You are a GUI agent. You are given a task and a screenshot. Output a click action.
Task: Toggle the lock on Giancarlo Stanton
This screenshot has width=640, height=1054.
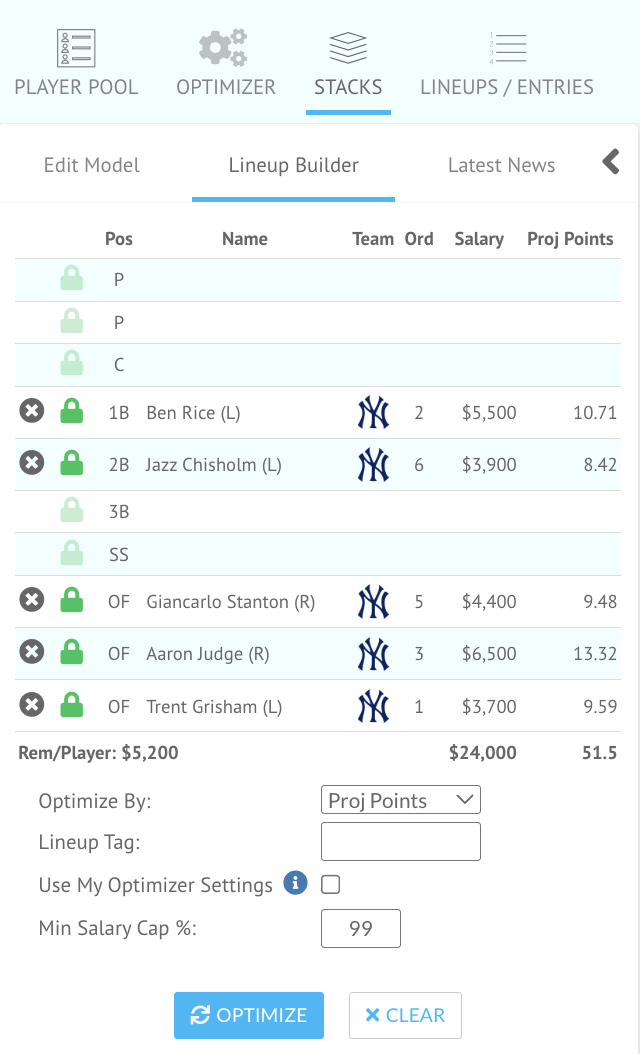(x=71, y=602)
